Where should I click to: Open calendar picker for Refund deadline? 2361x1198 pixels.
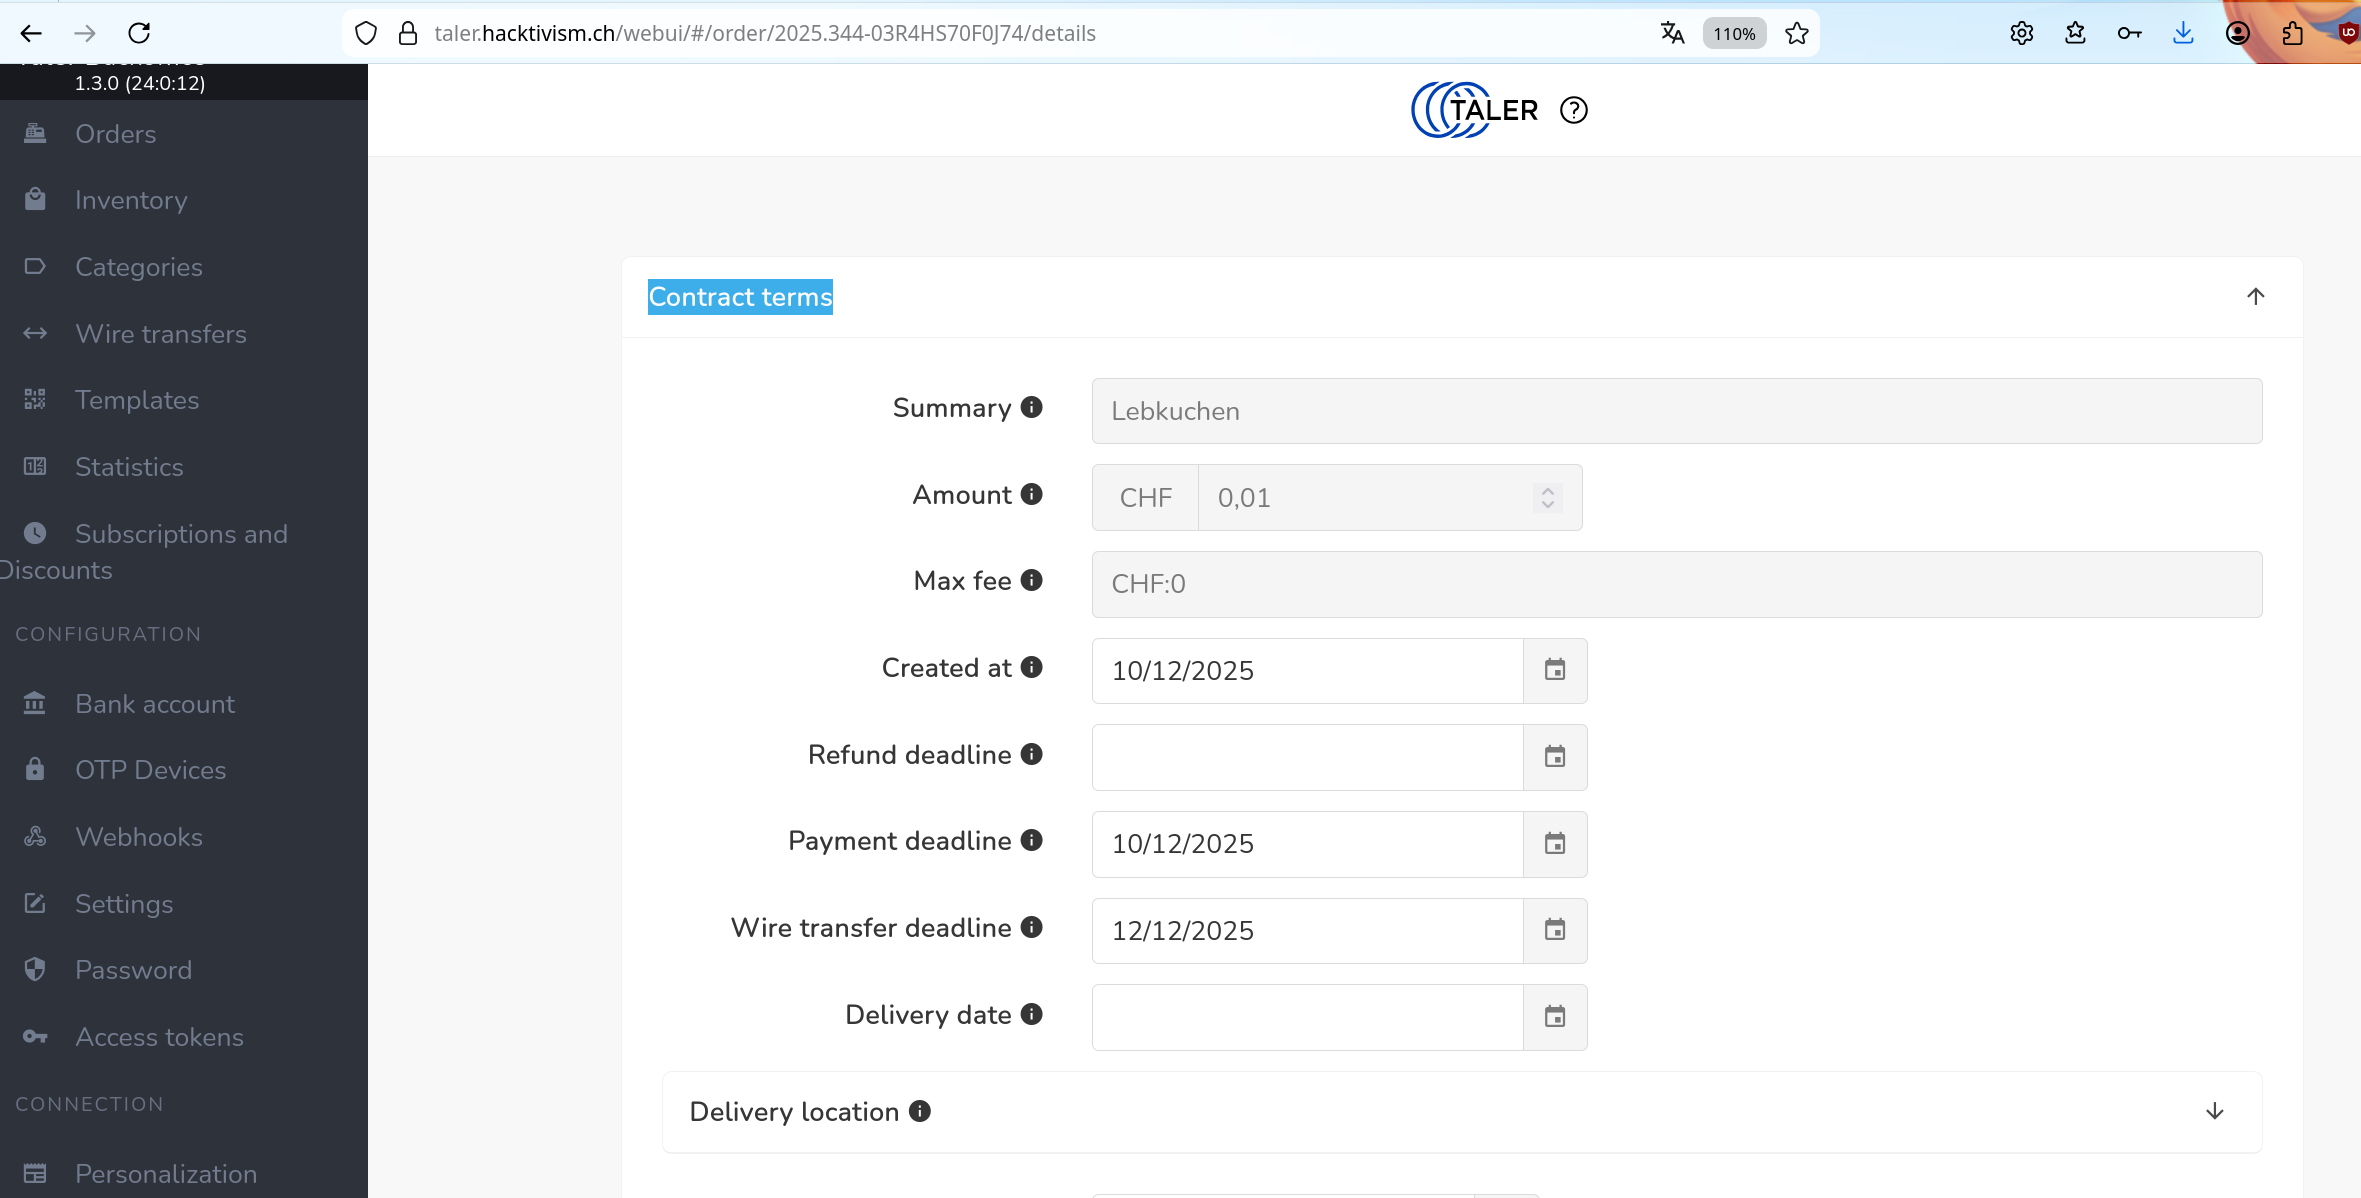coord(1554,757)
